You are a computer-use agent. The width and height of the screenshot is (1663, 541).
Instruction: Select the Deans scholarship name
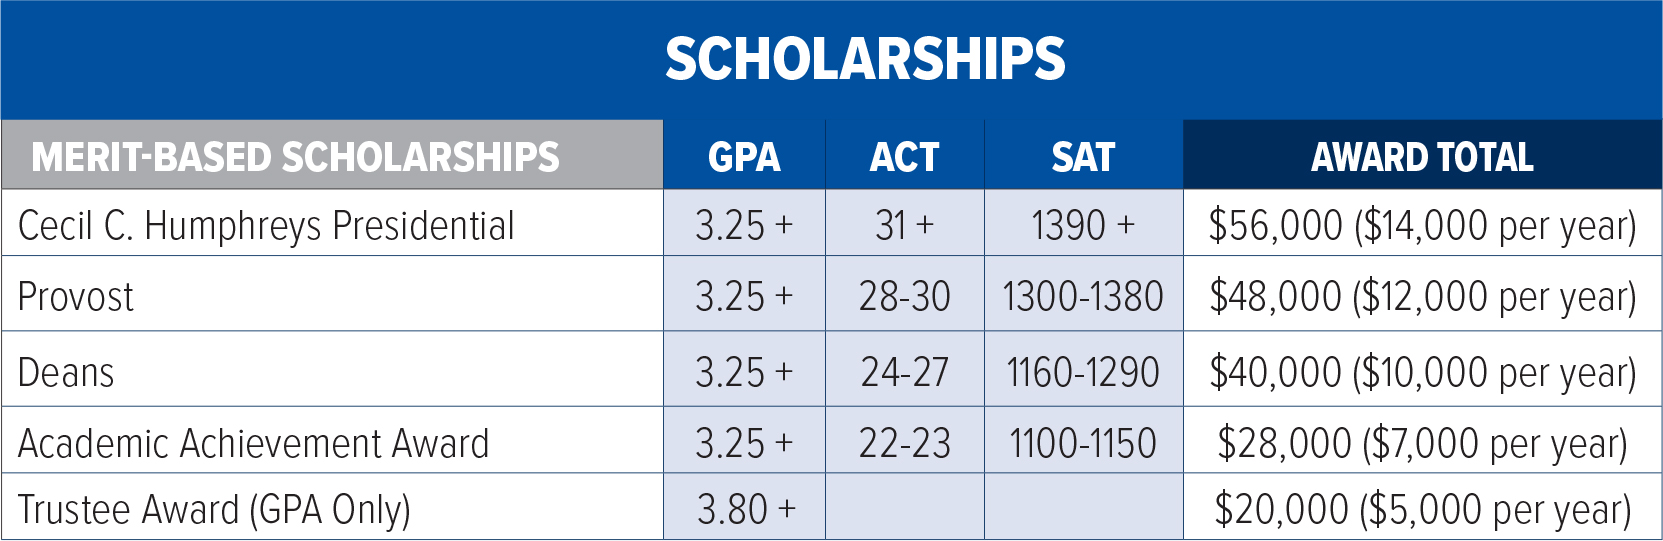67,372
